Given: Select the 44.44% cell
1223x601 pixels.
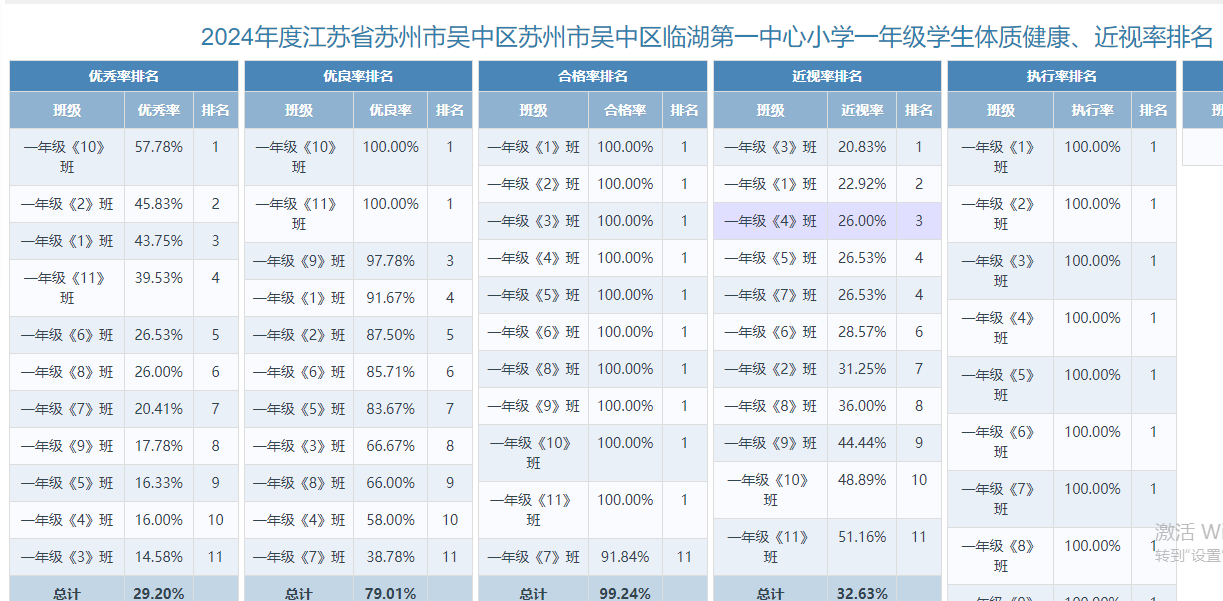Looking at the screenshot, I should tap(862, 443).
